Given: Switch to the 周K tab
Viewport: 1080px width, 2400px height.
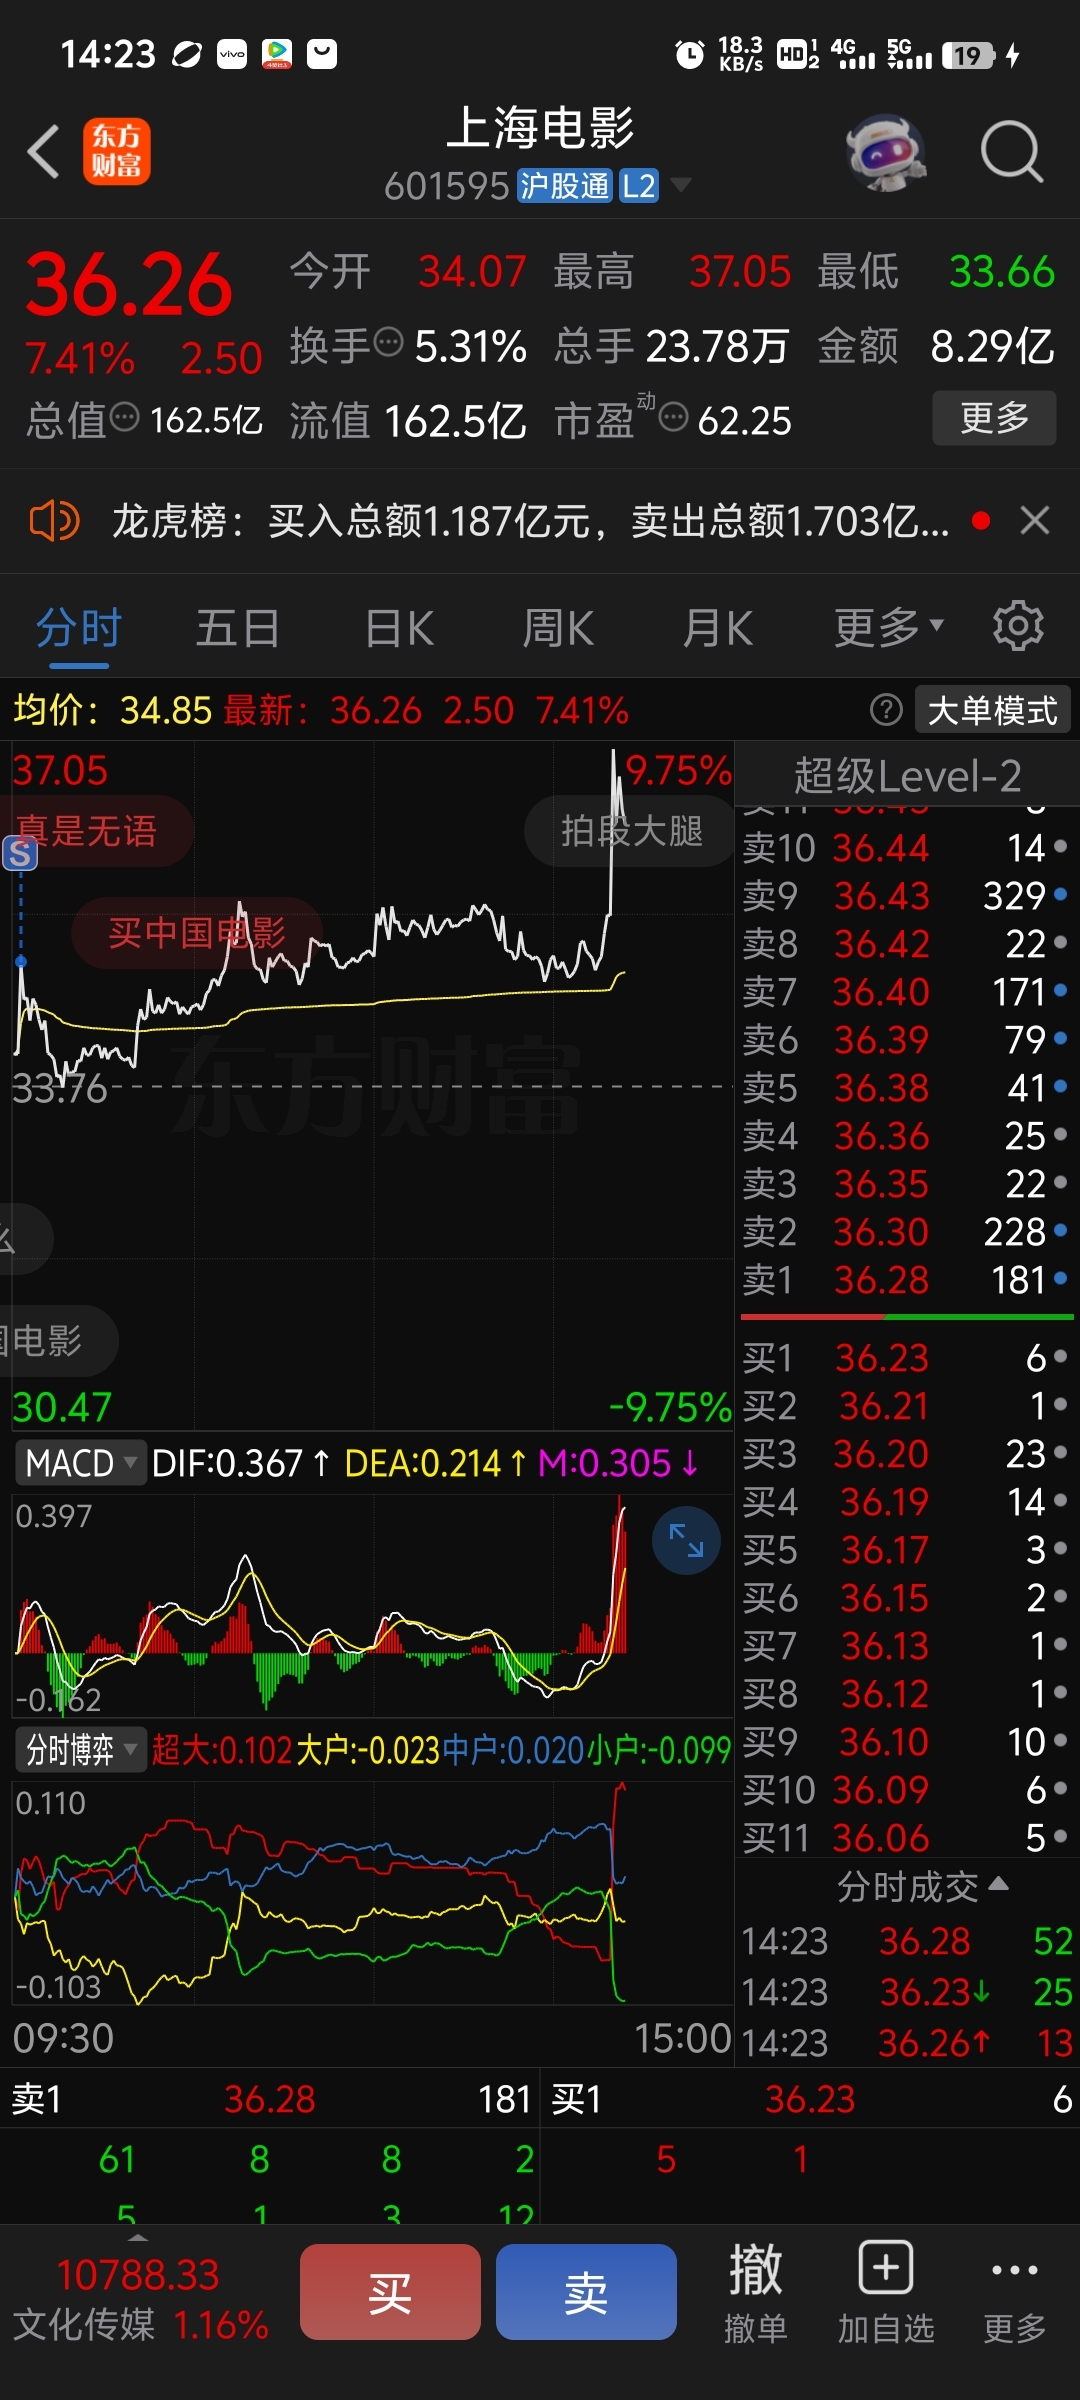Looking at the screenshot, I should (x=558, y=629).
